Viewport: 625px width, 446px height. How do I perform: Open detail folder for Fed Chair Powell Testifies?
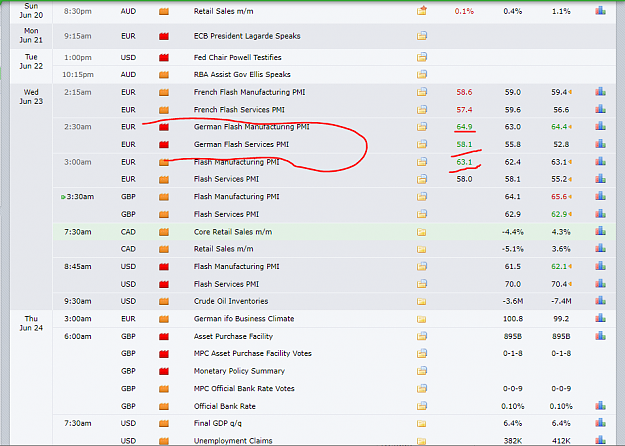coord(422,57)
